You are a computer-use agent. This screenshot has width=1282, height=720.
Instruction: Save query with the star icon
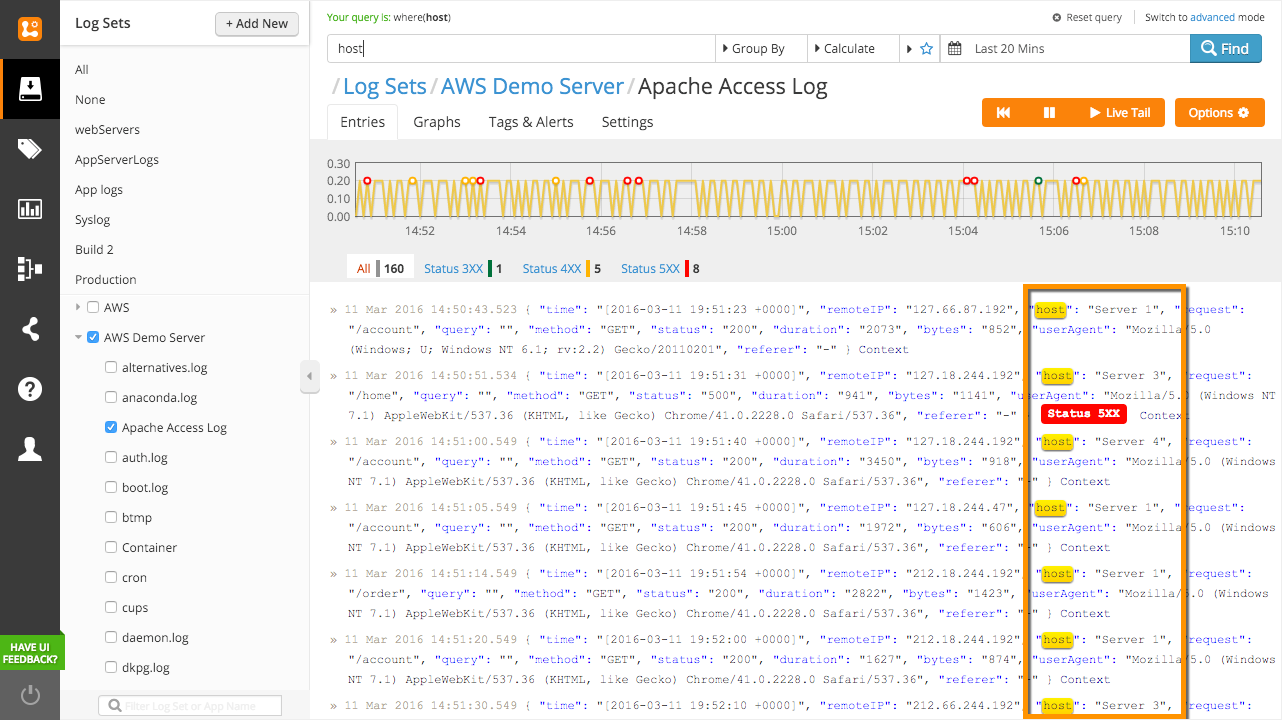click(926, 48)
